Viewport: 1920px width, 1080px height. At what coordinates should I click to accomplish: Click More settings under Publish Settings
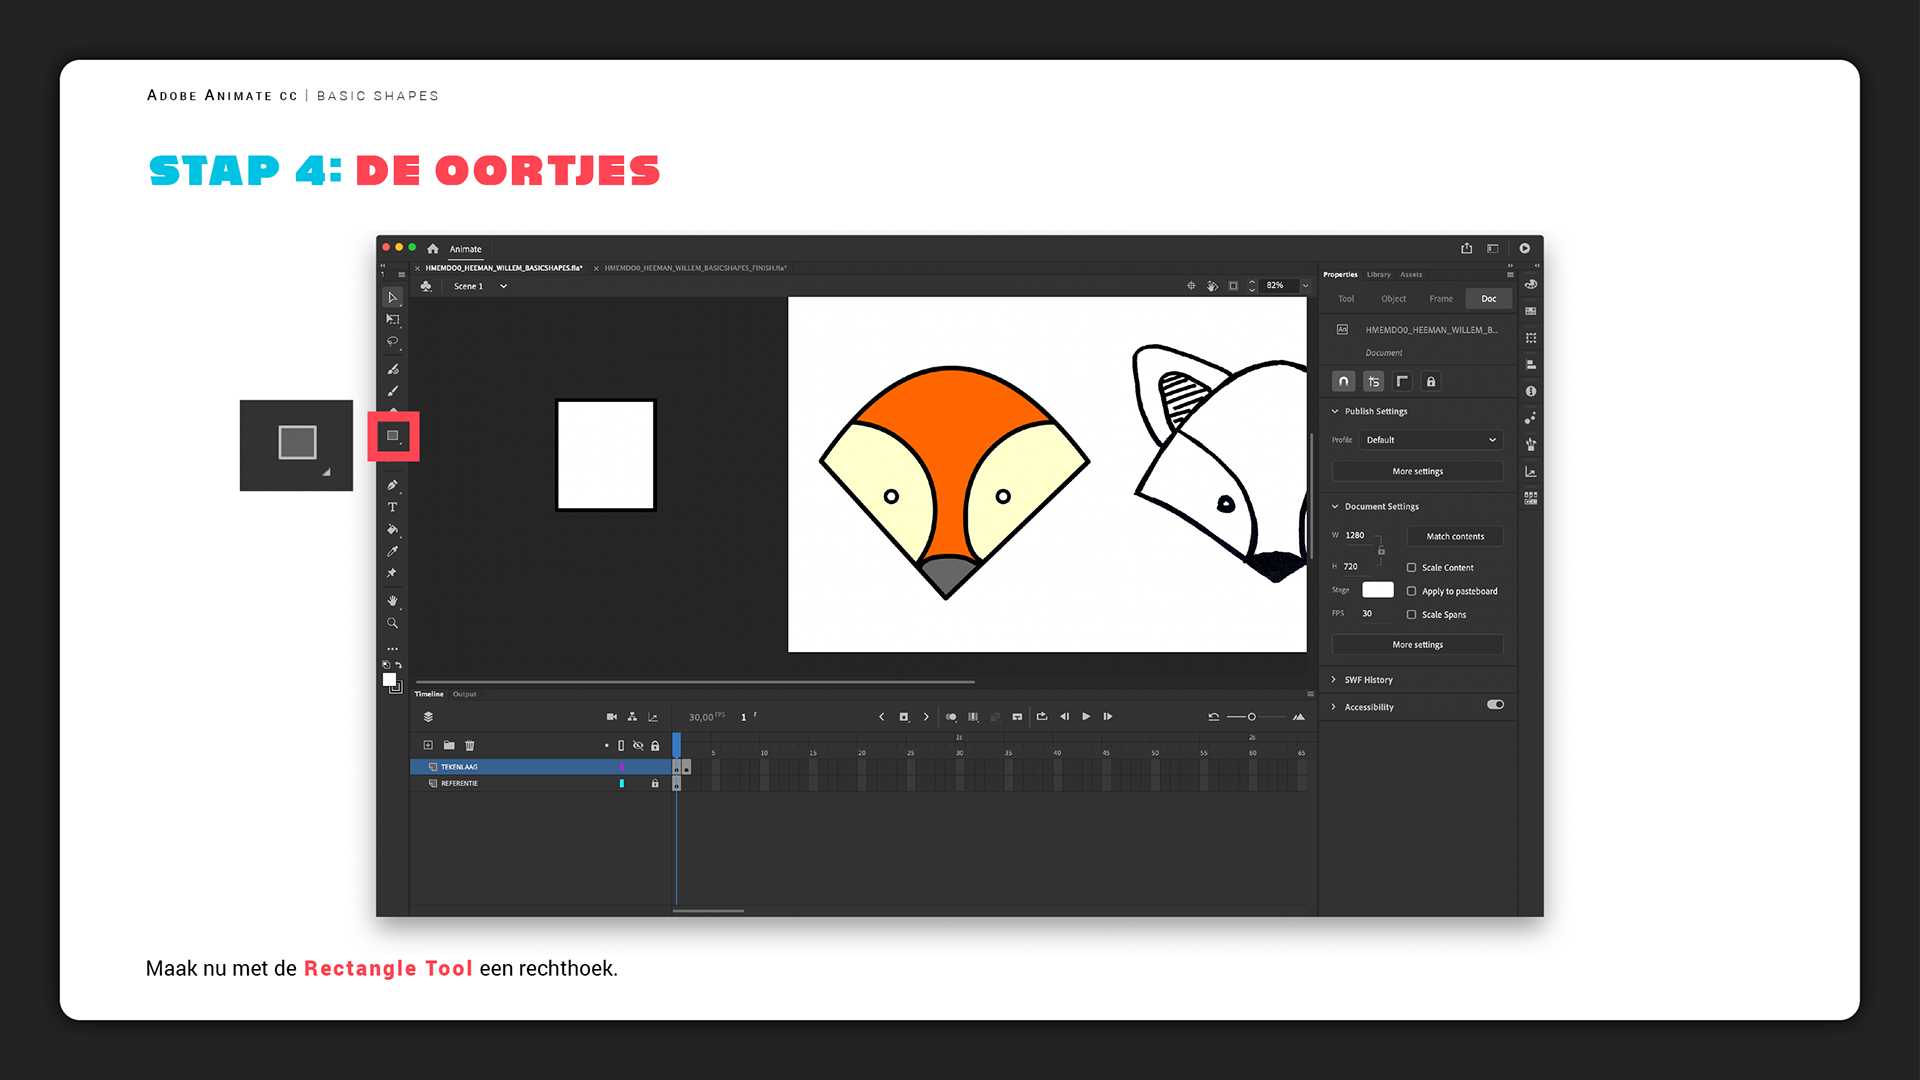point(1417,472)
